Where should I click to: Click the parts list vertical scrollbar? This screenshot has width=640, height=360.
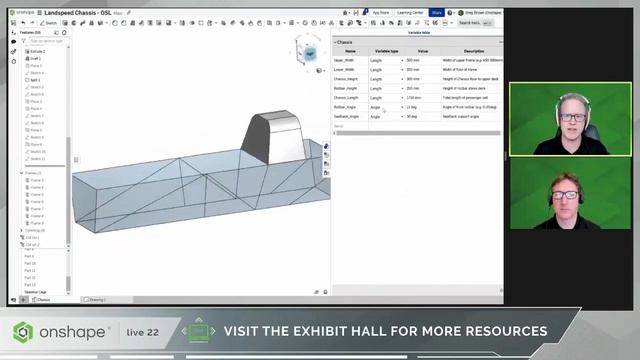[68, 283]
